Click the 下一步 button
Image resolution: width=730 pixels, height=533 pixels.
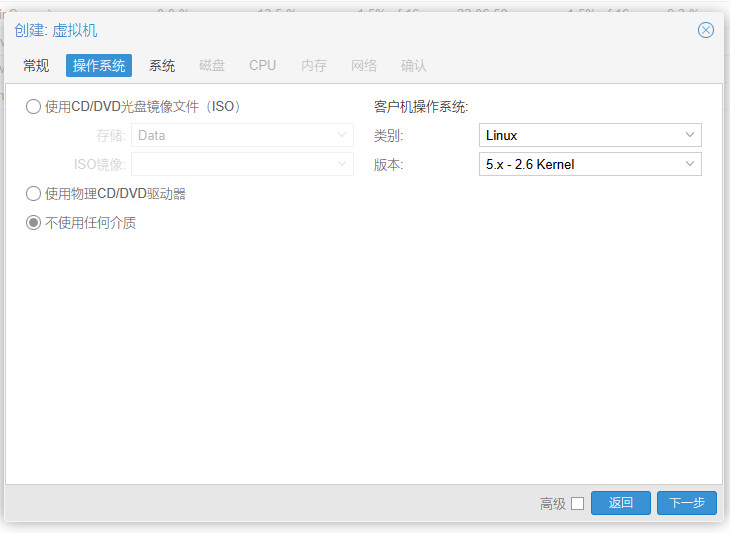(686, 503)
